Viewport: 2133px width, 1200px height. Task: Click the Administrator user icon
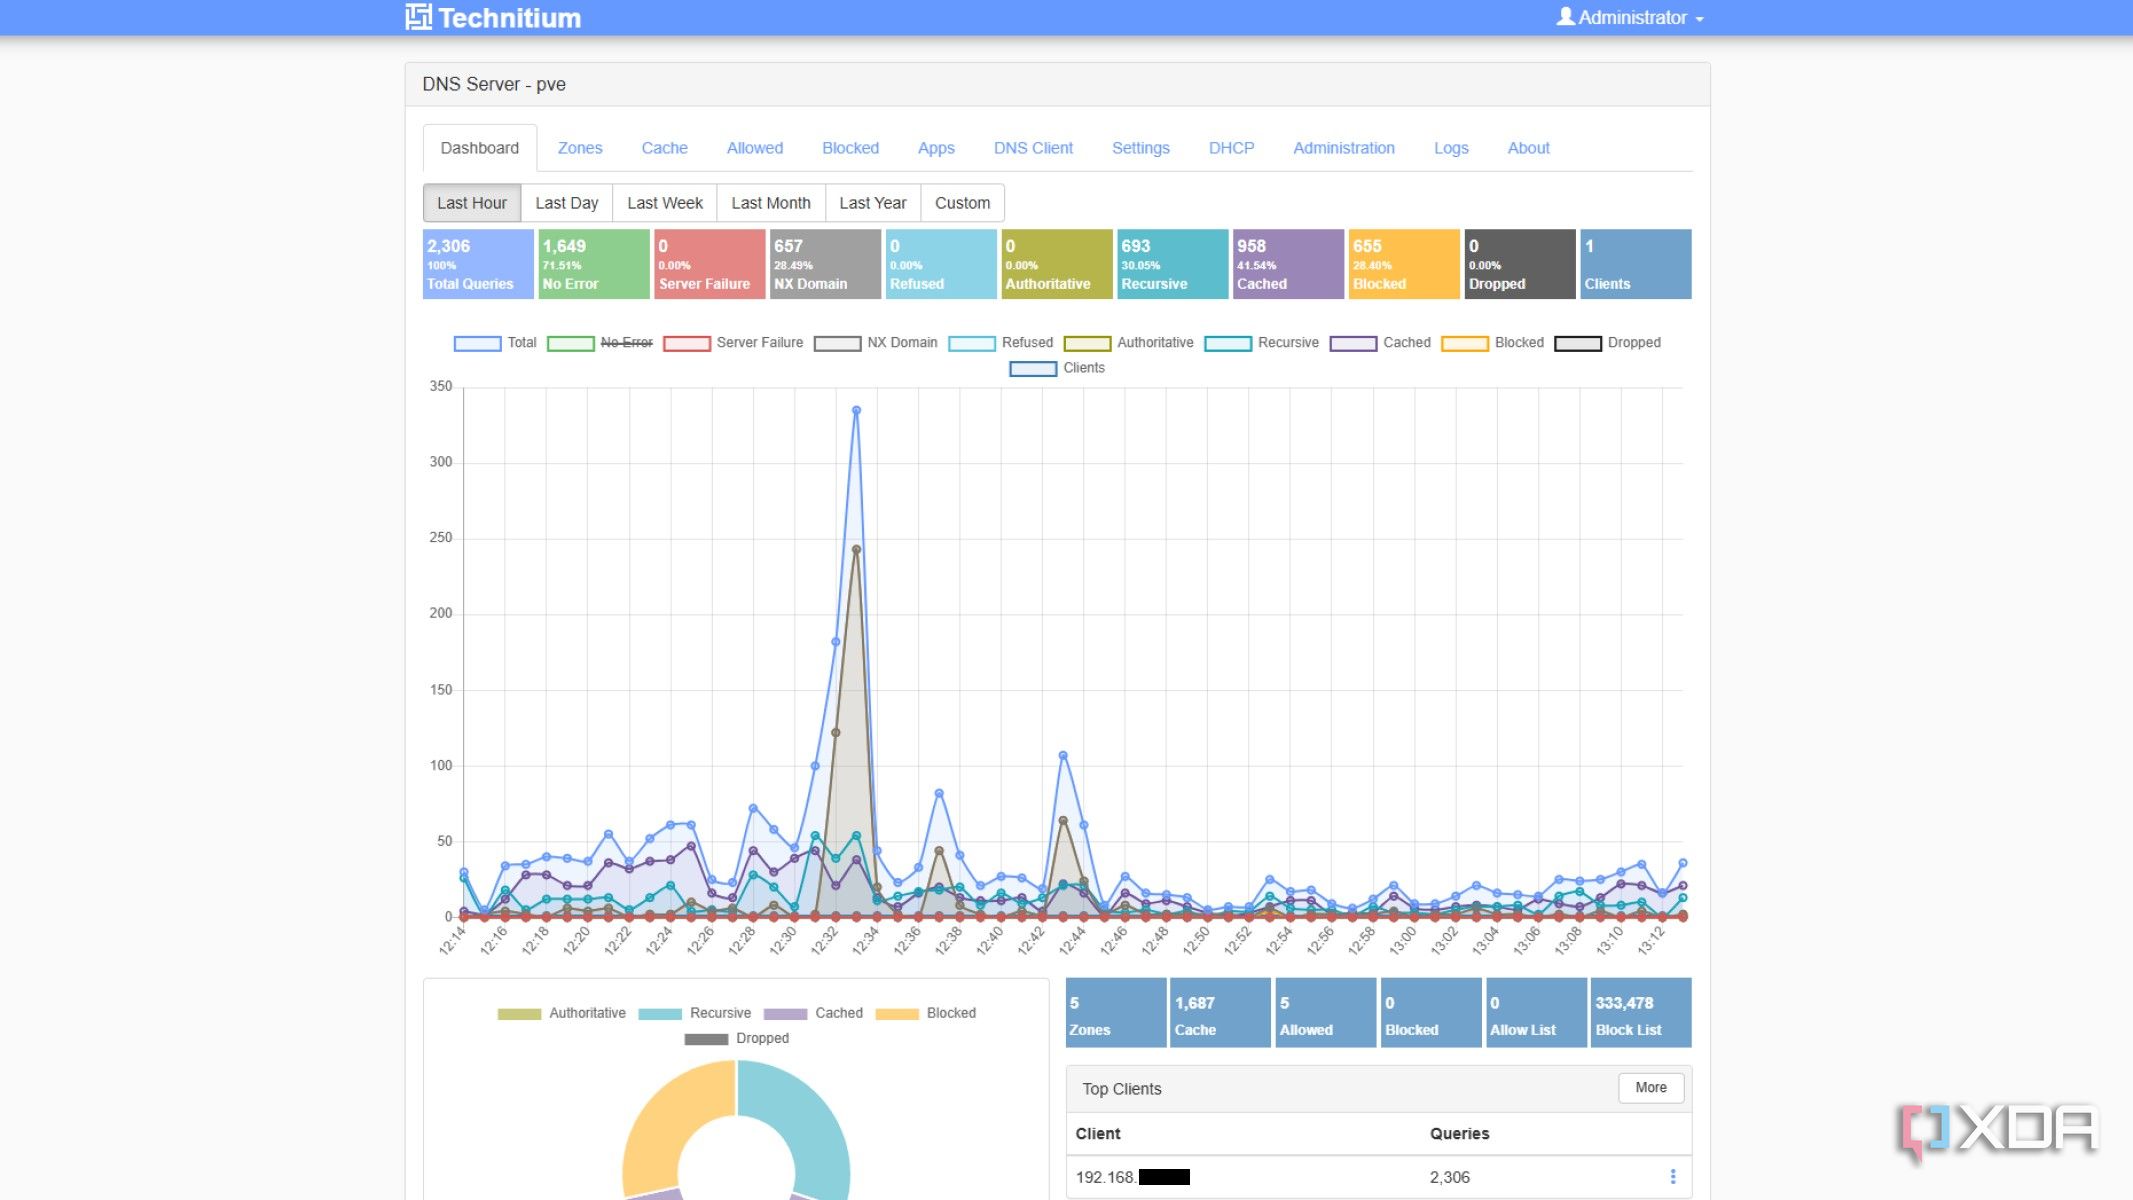click(x=1565, y=17)
